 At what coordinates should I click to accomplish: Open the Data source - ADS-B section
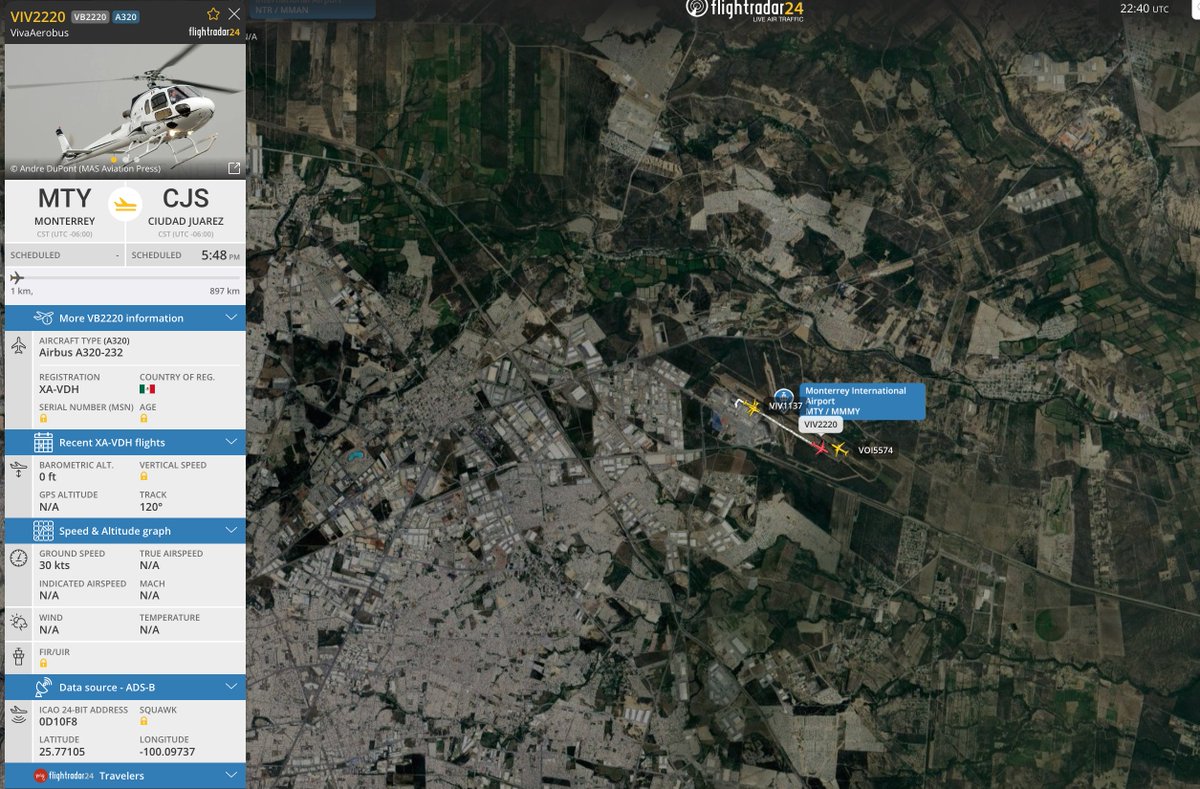[125, 687]
